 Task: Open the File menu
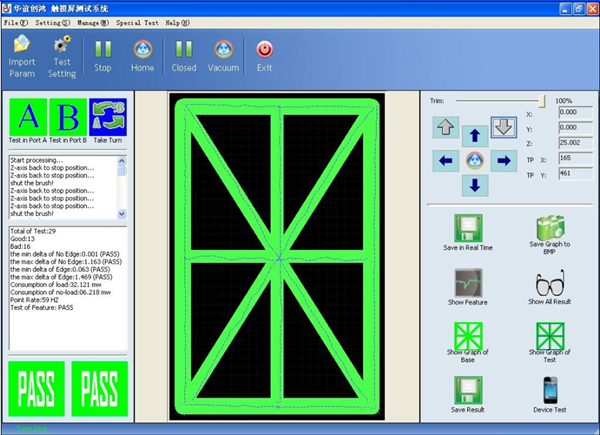point(16,21)
